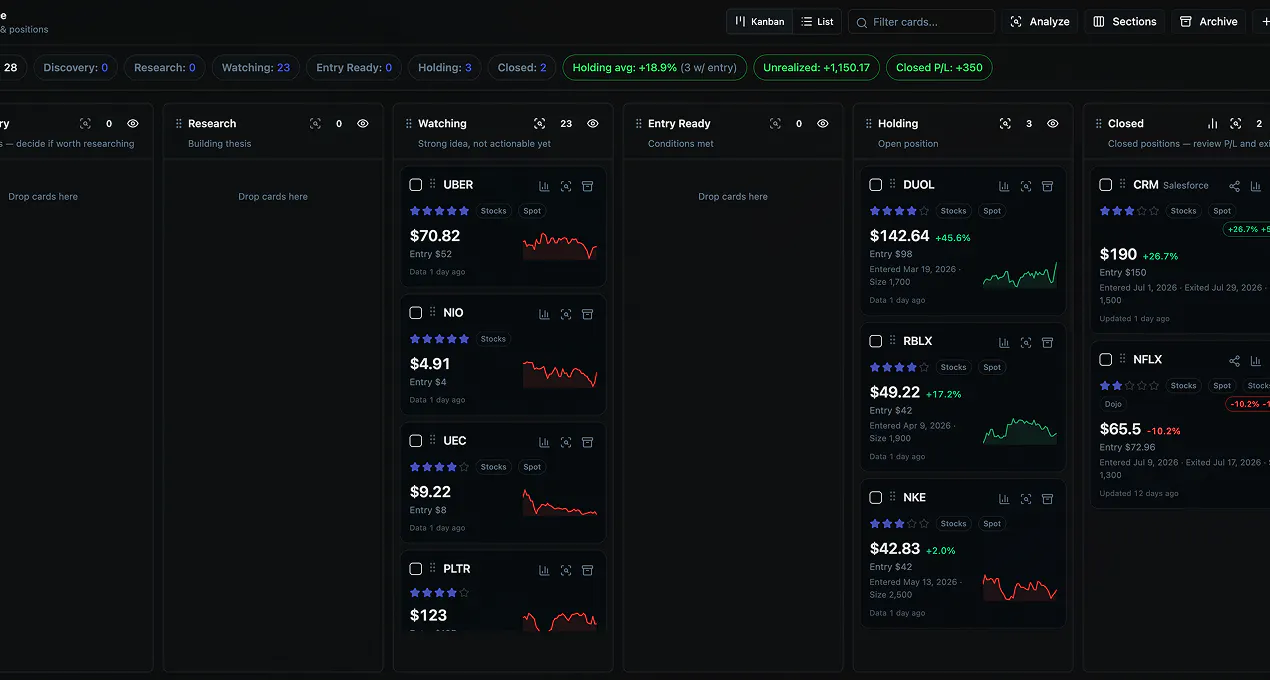Screen dimensions: 1270x680
Task: Share the NFLX card
Action: click(x=1234, y=360)
